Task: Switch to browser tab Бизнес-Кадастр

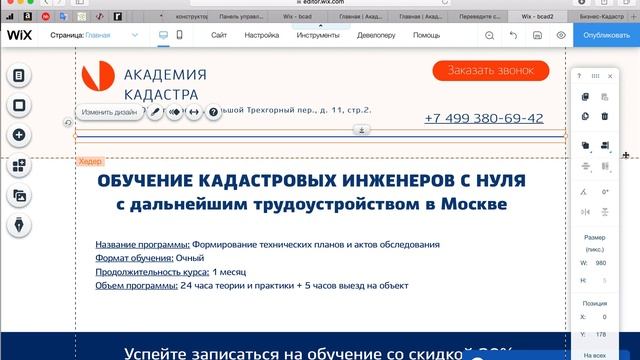Action: pyautogui.click(x=601, y=17)
